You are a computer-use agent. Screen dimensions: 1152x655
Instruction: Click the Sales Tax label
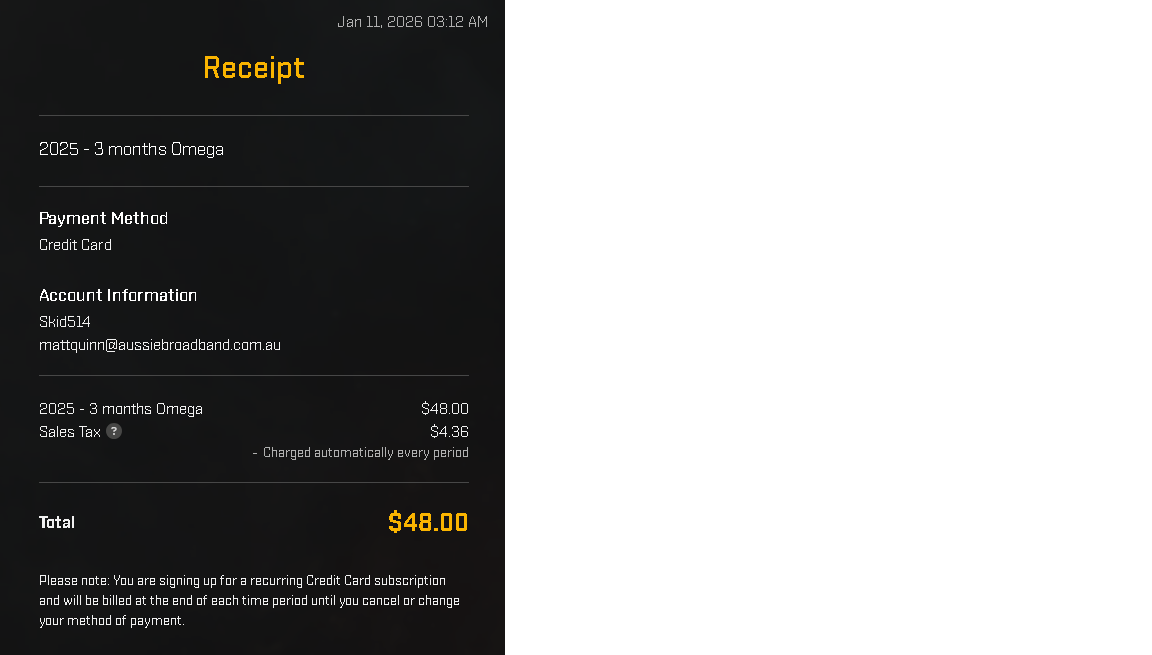coord(70,432)
